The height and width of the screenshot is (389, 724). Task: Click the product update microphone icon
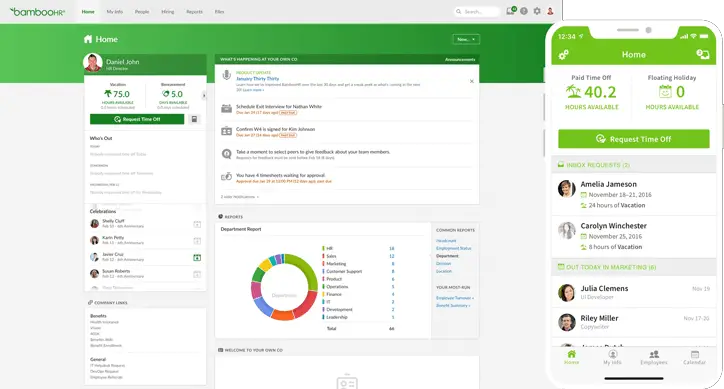coord(226,75)
